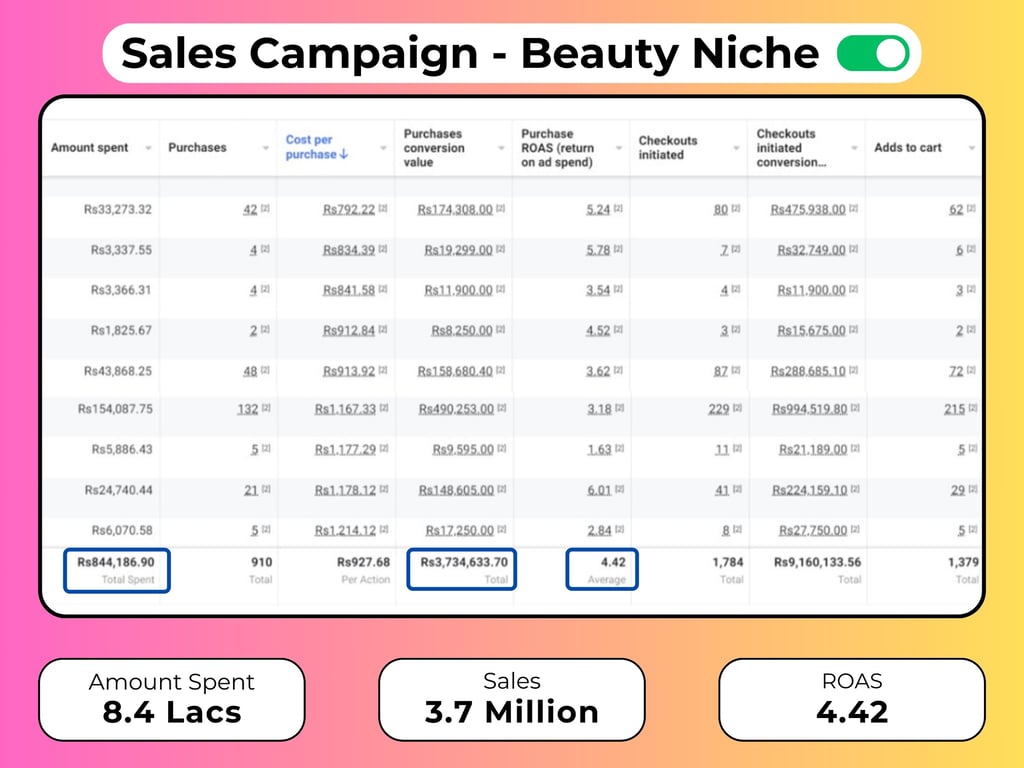Click info icon next to Rs841.58

click(x=383, y=289)
